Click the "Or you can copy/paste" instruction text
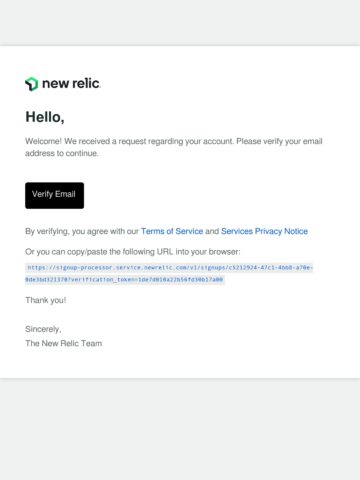The width and height of the screenshot is (360, 480). 133,252
